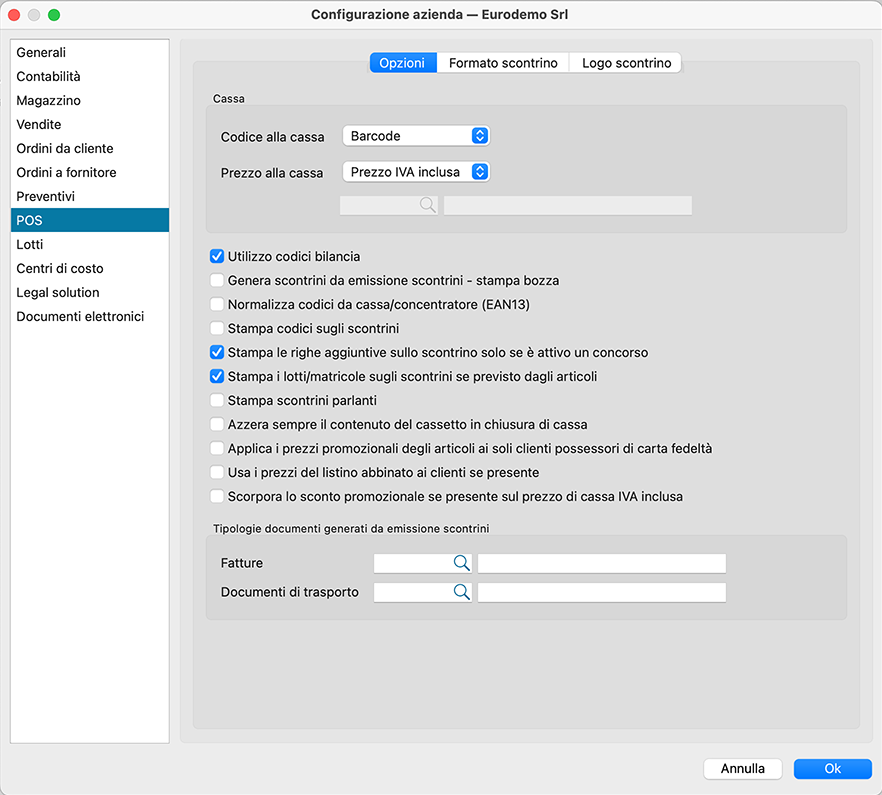
Task: Switch to the 'Formato scontrino' tab
Action: coord(503,63)
